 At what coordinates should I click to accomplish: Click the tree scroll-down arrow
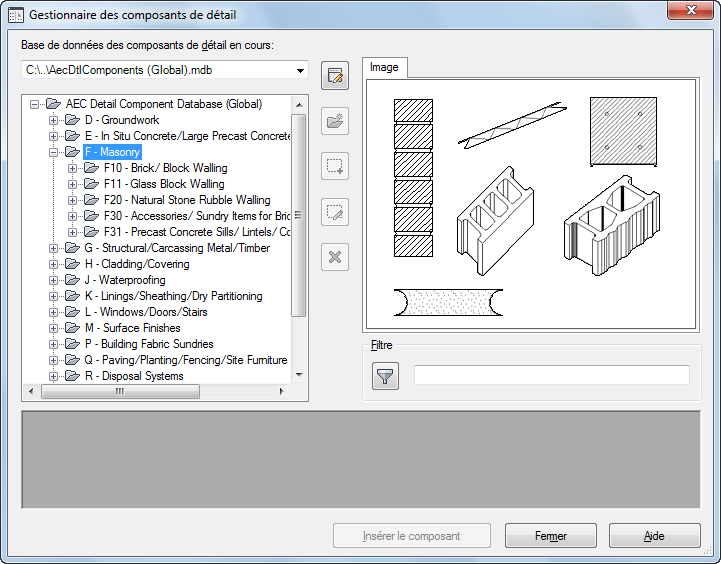299,375
